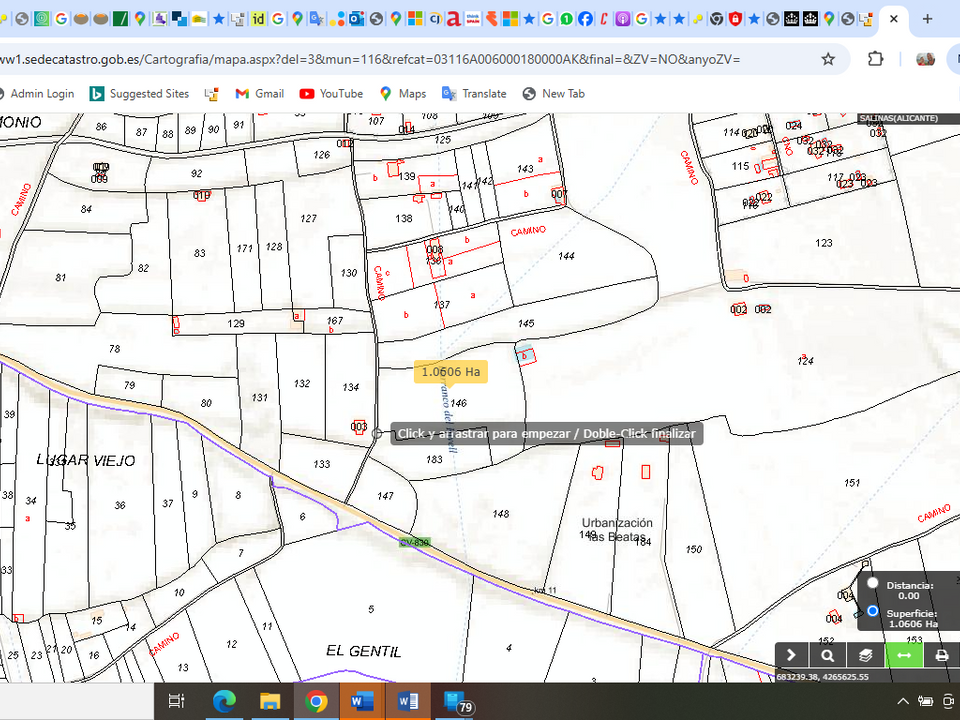Open the Chrome extensions puzzle icon

pos(876,59)
